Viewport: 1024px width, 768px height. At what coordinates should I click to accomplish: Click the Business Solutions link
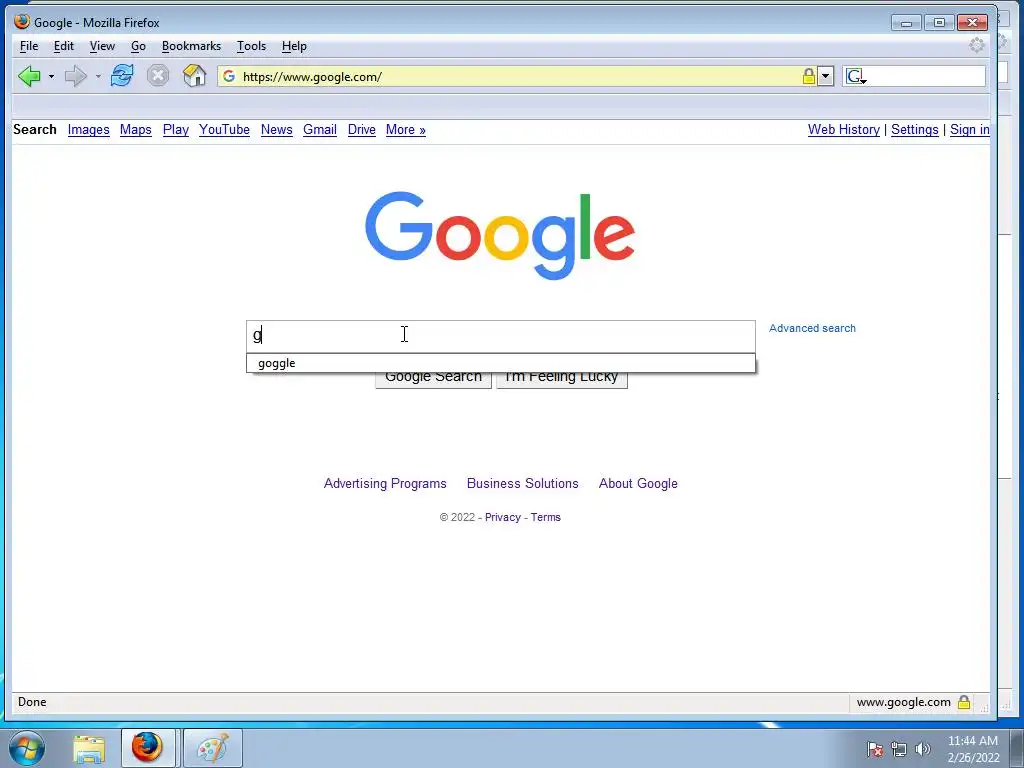pyautogui.click(x=522, y=484)
